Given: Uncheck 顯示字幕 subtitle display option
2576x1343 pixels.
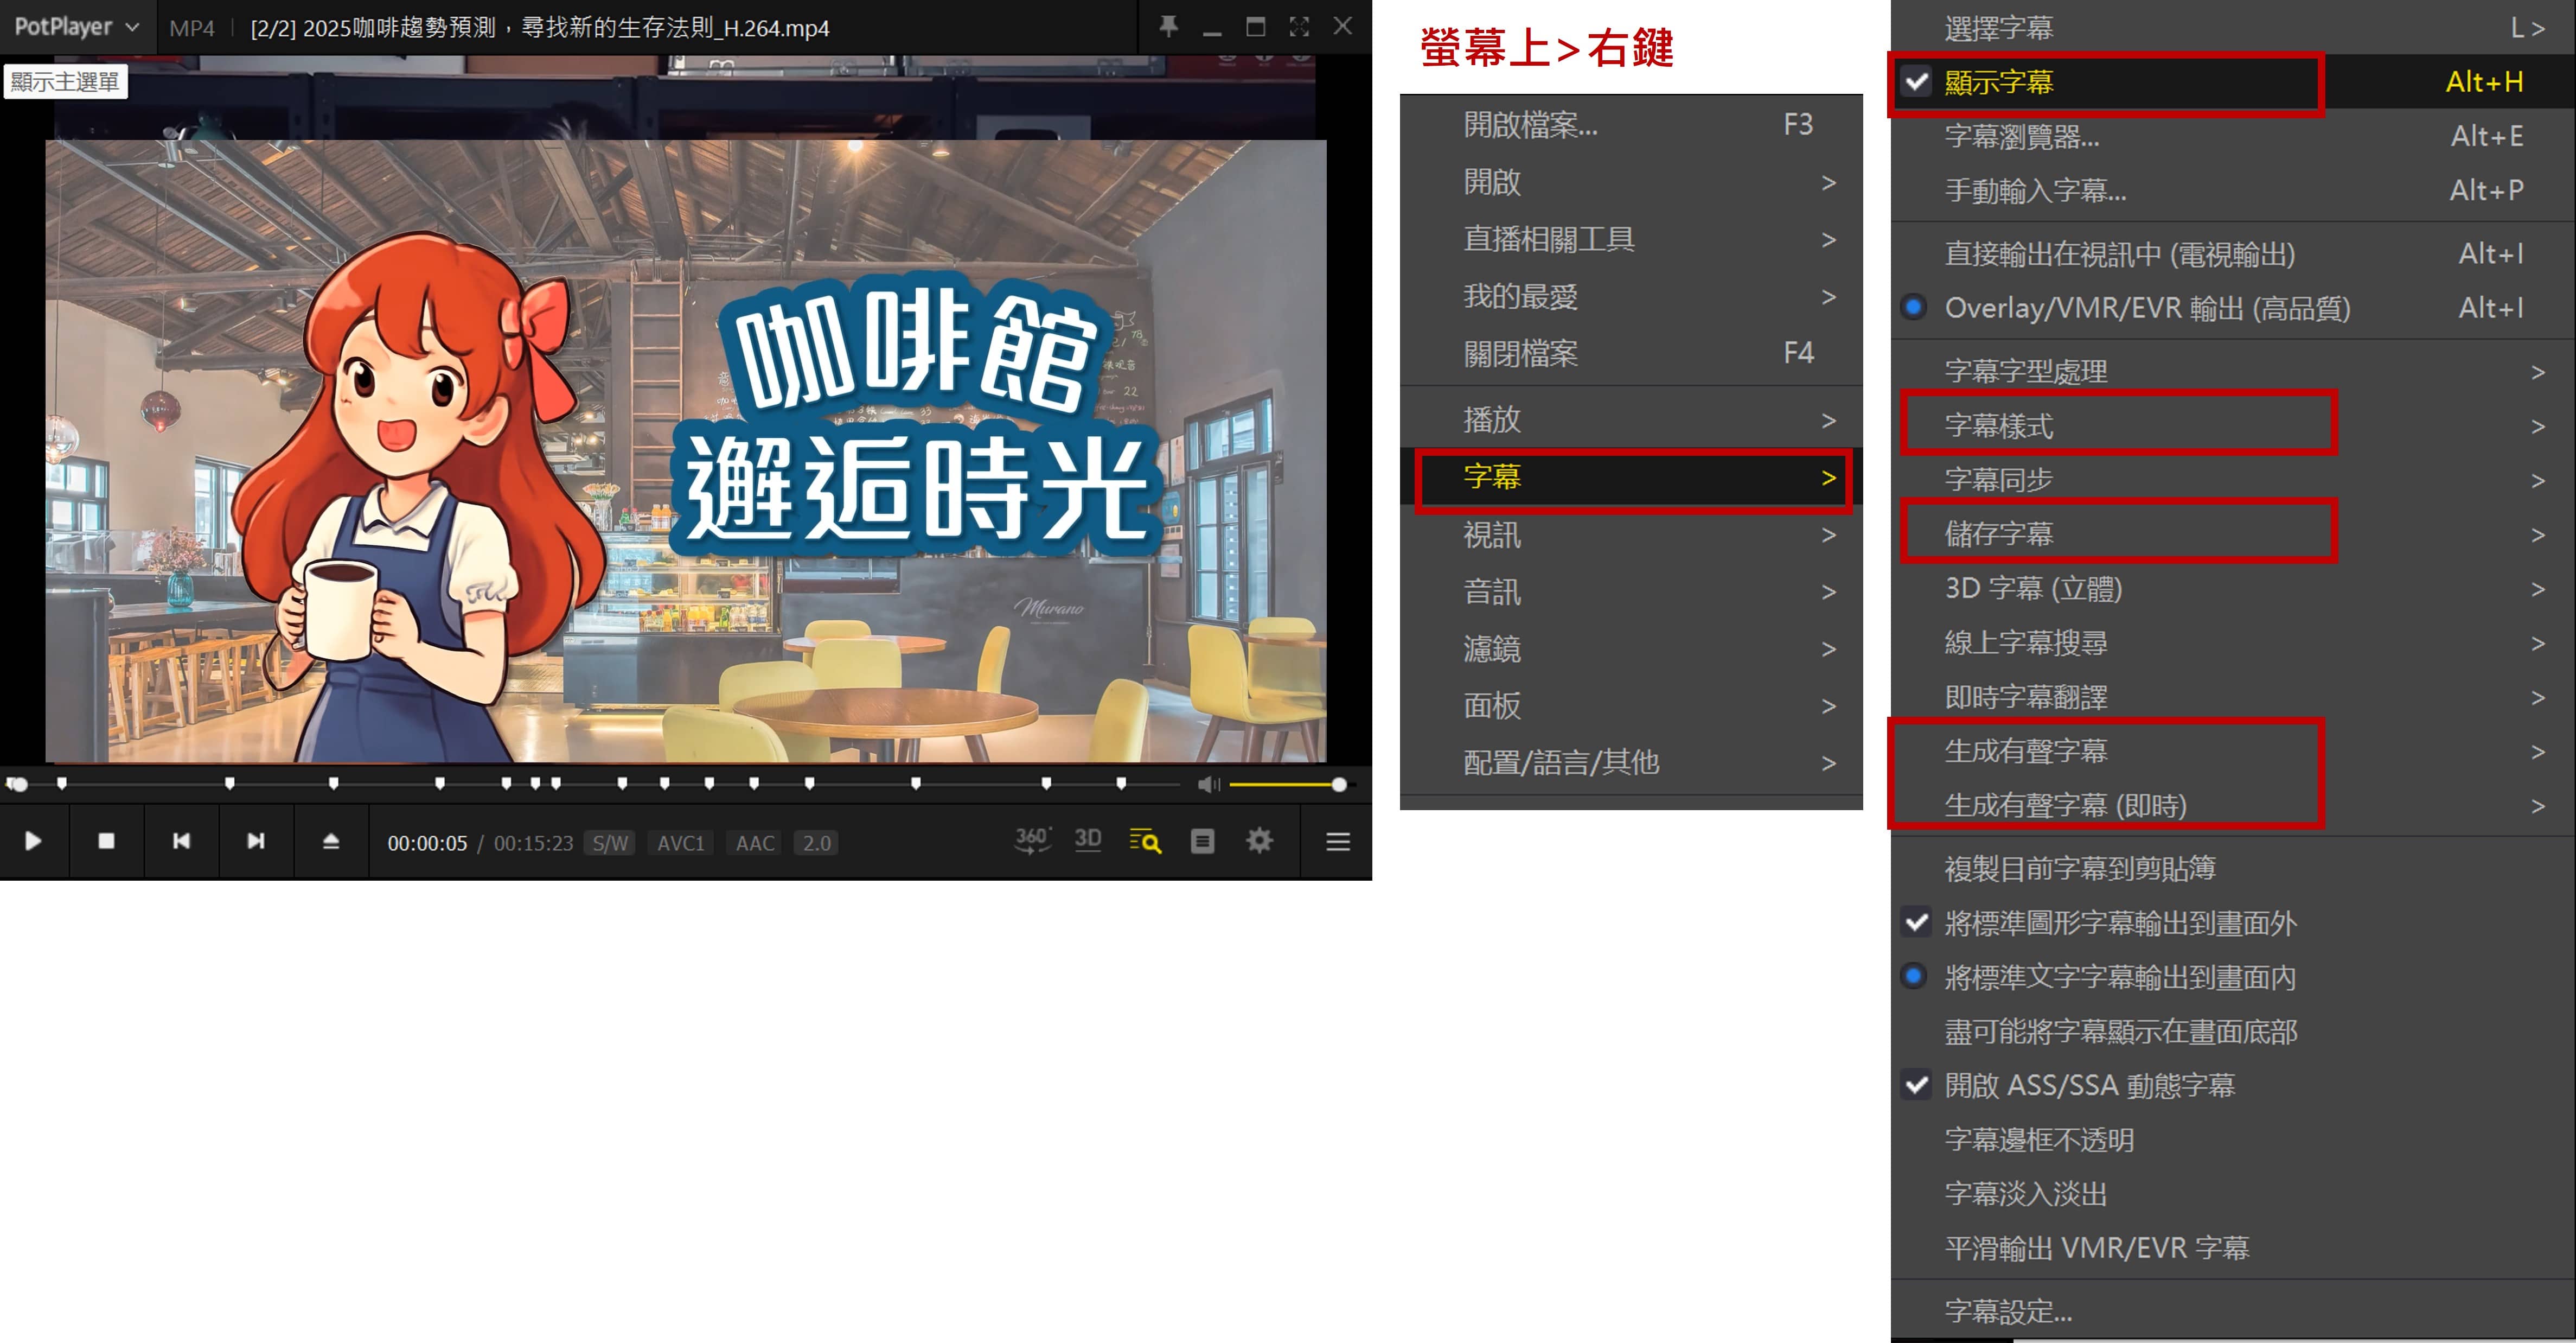Looking at the screenshot, I should [2000, 82].
